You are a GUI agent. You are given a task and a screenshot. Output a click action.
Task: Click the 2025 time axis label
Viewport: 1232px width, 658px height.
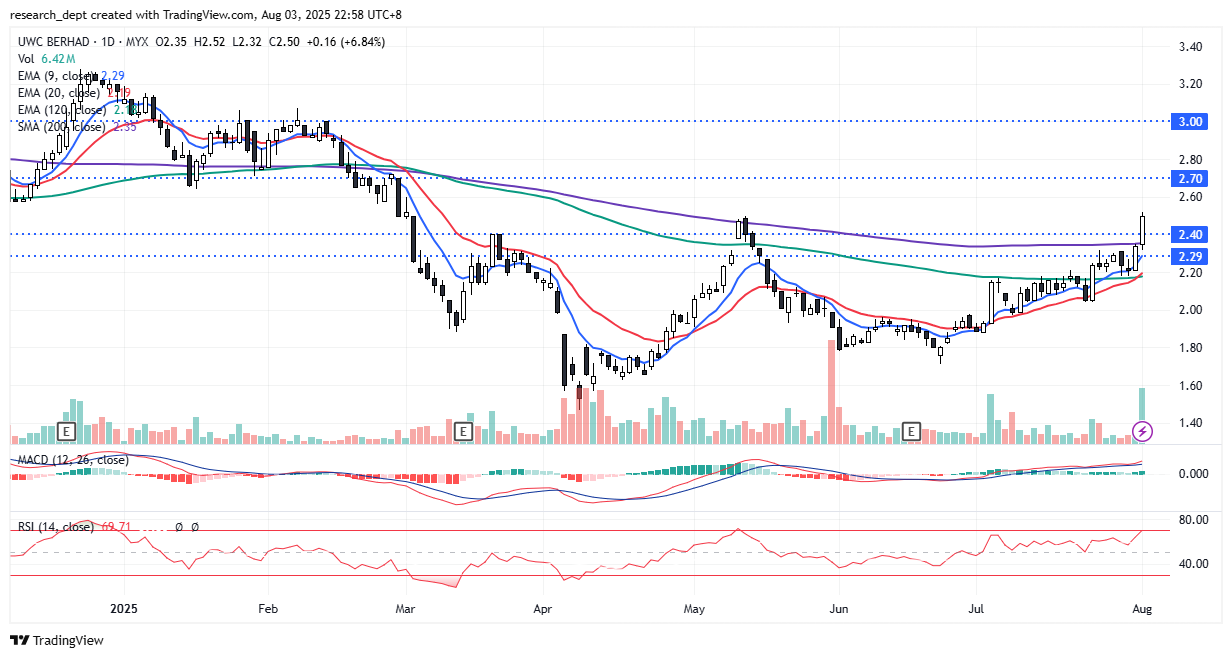(x=125, y=608)
